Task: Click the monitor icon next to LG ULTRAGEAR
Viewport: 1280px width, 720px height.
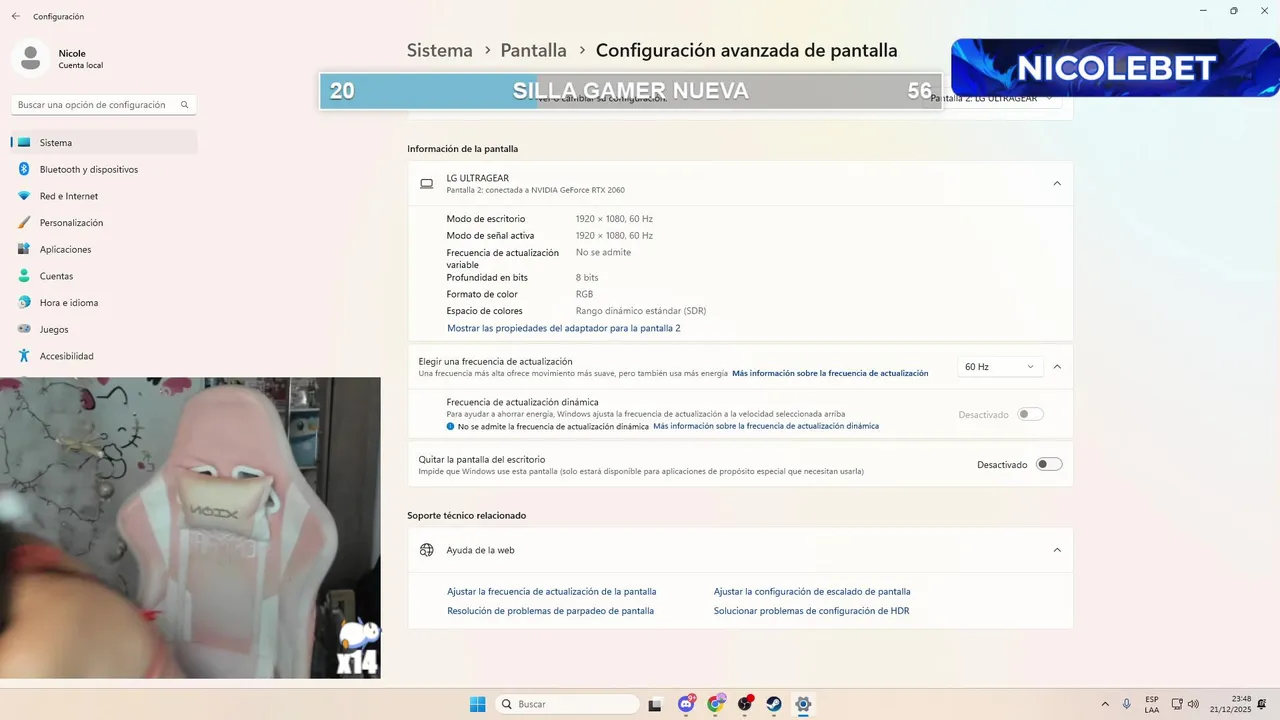Action: pyautogui.click(x=426, y=184)
